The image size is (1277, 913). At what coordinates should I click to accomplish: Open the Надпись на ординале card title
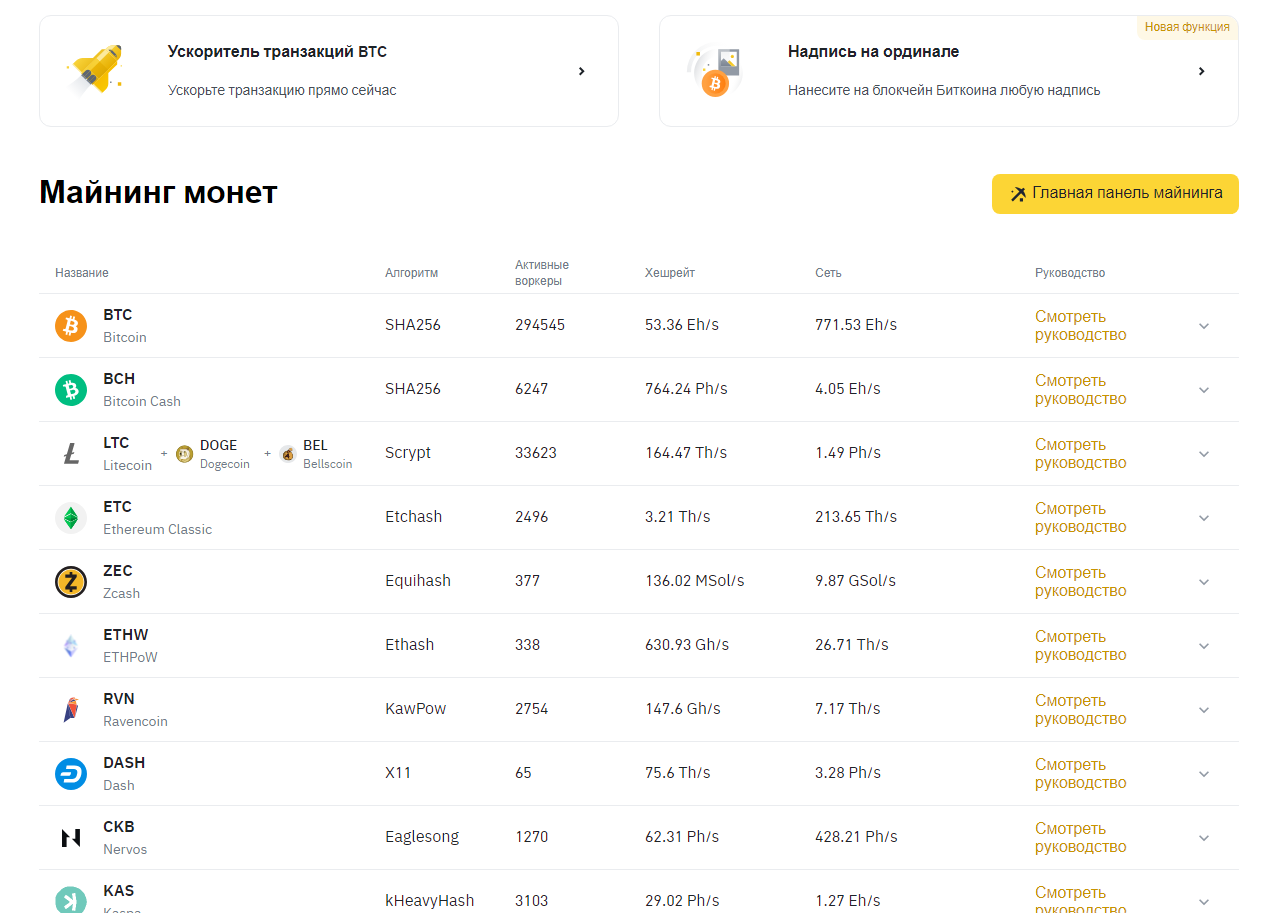pos(873,52)
